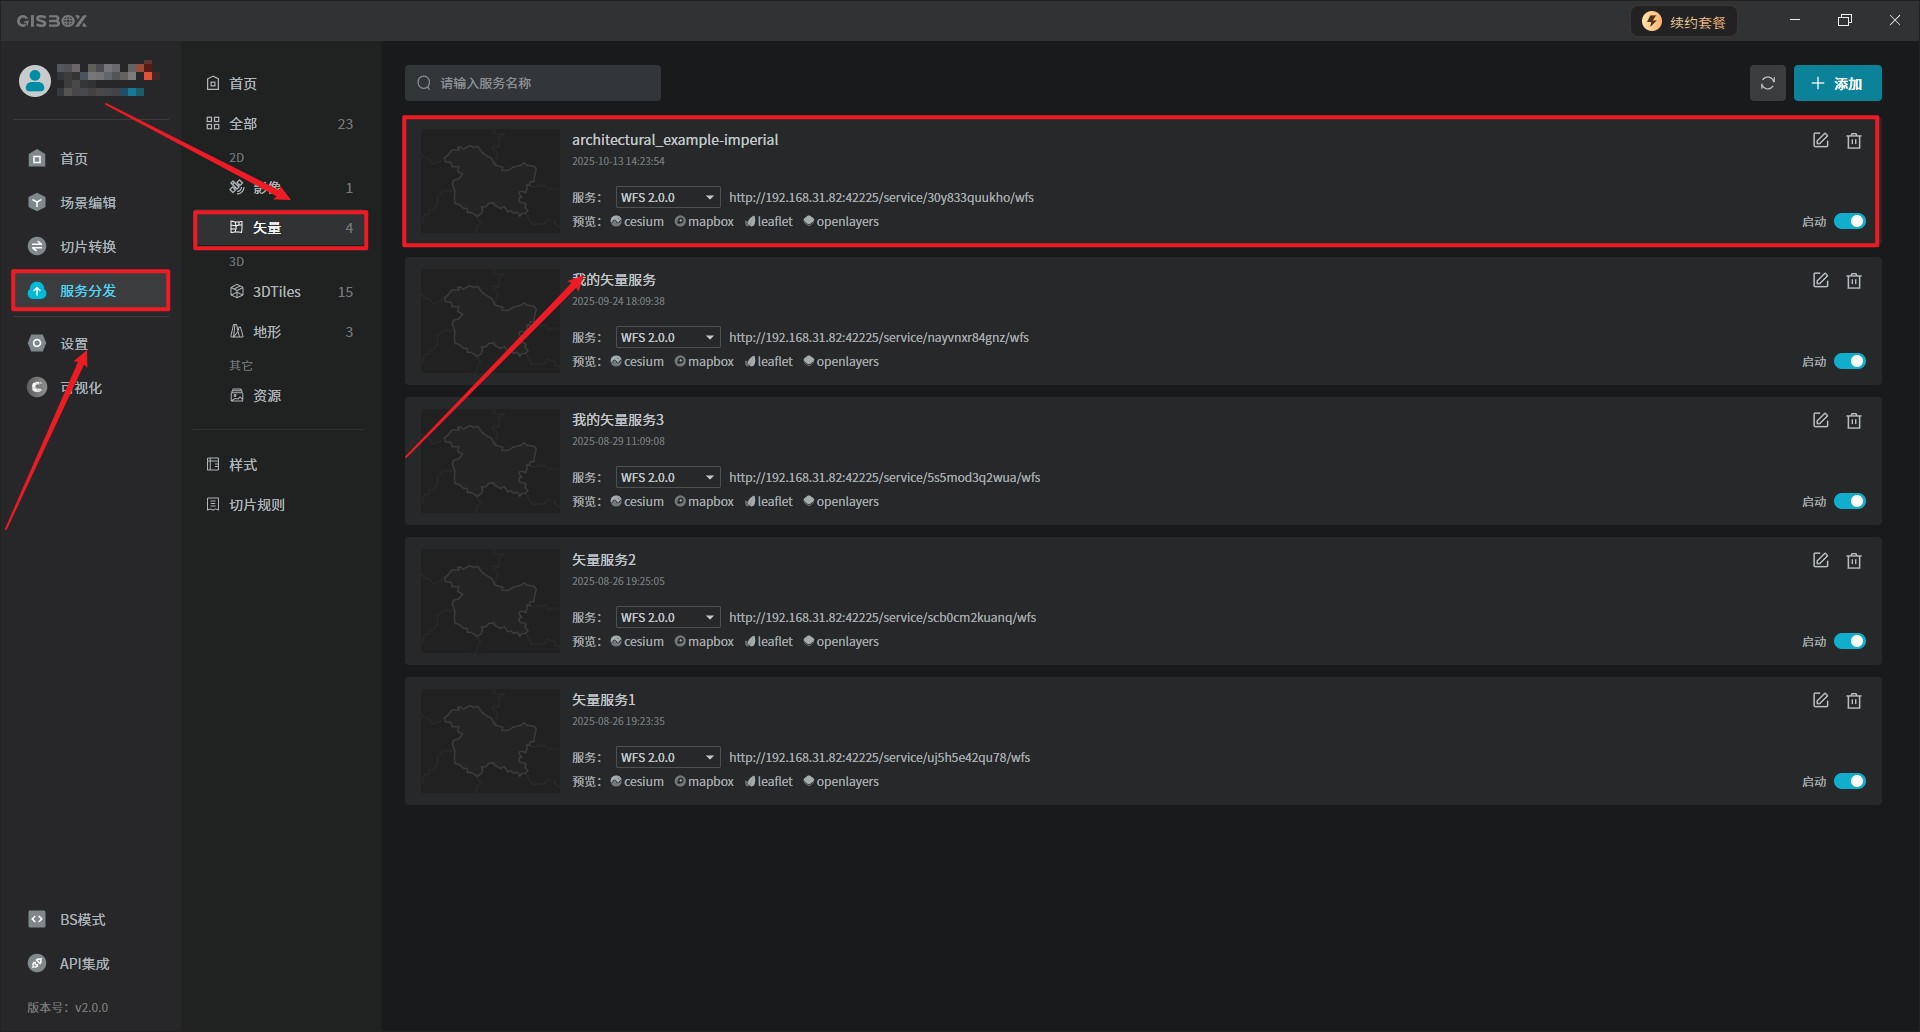Delete the 矢量服务1 service entry
Viewport: 1920px width, 1032px height.
click(1853, 701)
